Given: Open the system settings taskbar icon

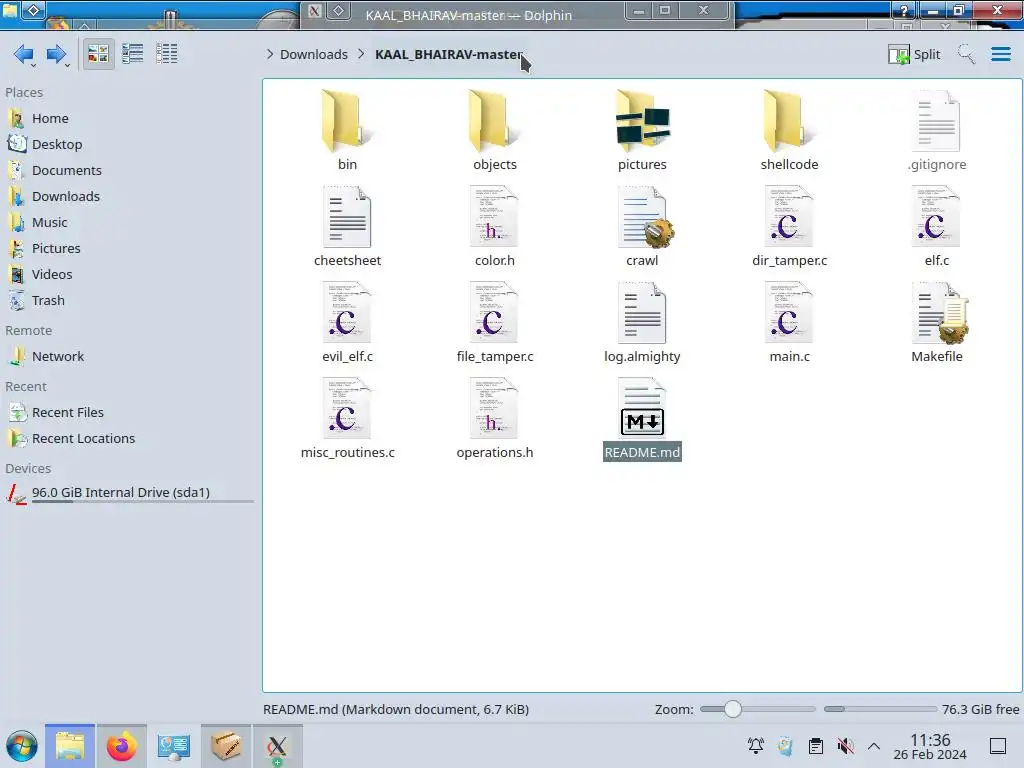Looking at the screenshot, I should click(174, 746).
